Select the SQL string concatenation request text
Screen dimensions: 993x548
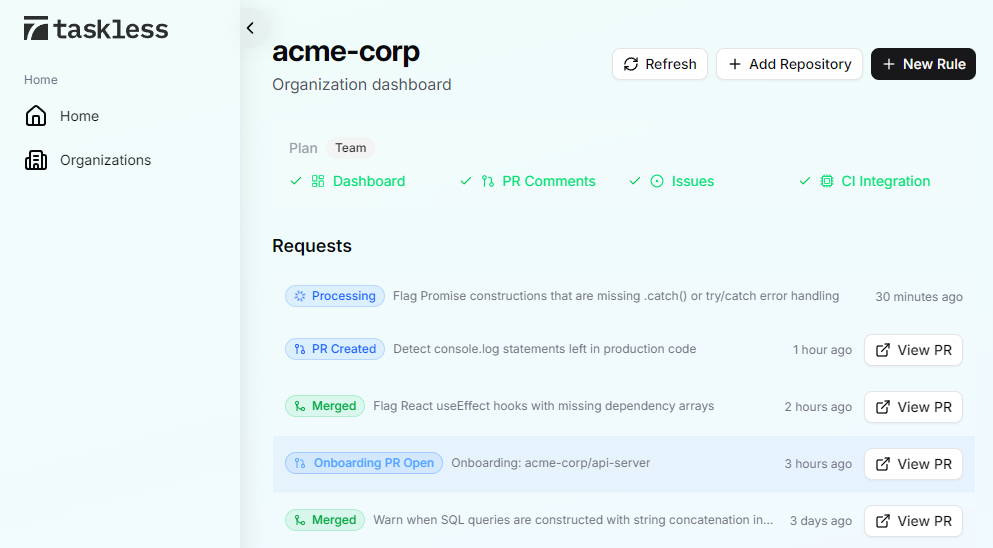[x=573, y=520]
